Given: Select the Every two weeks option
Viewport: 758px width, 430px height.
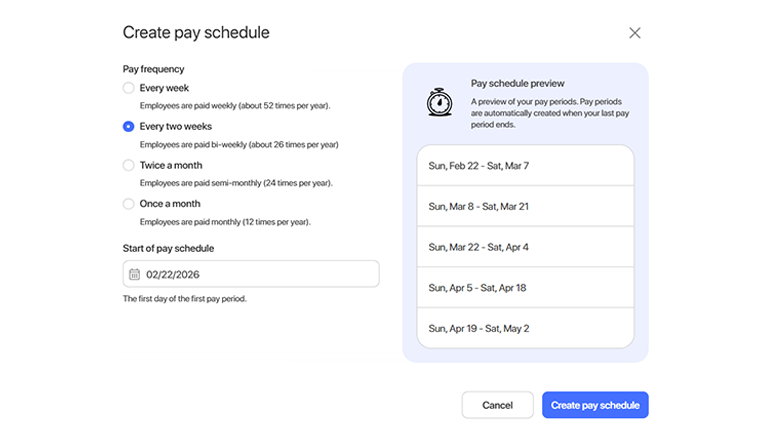Looking at the screenshot, I should pyautogui.click(x=128, y=127).
